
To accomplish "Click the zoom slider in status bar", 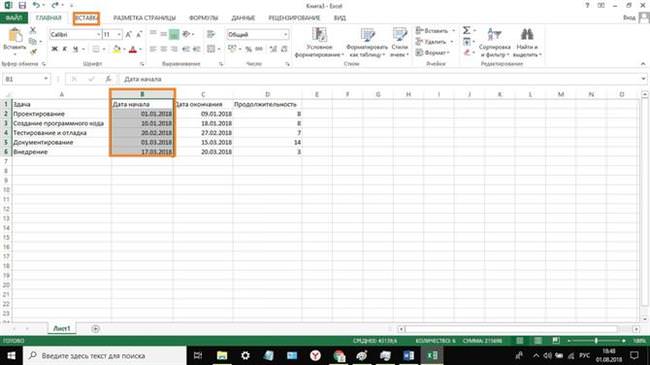I will (596, 341).
